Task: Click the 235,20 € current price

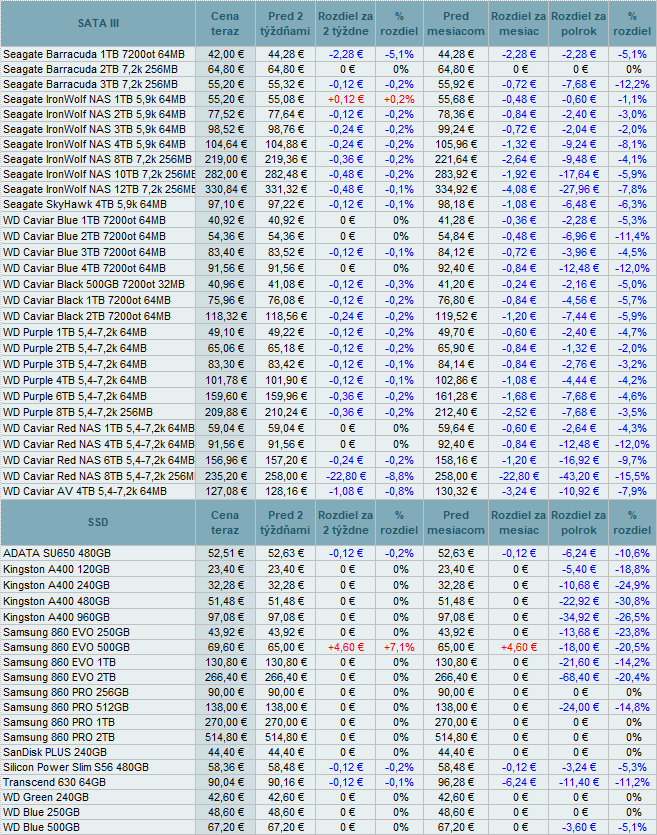Action: tap(226, 476)
